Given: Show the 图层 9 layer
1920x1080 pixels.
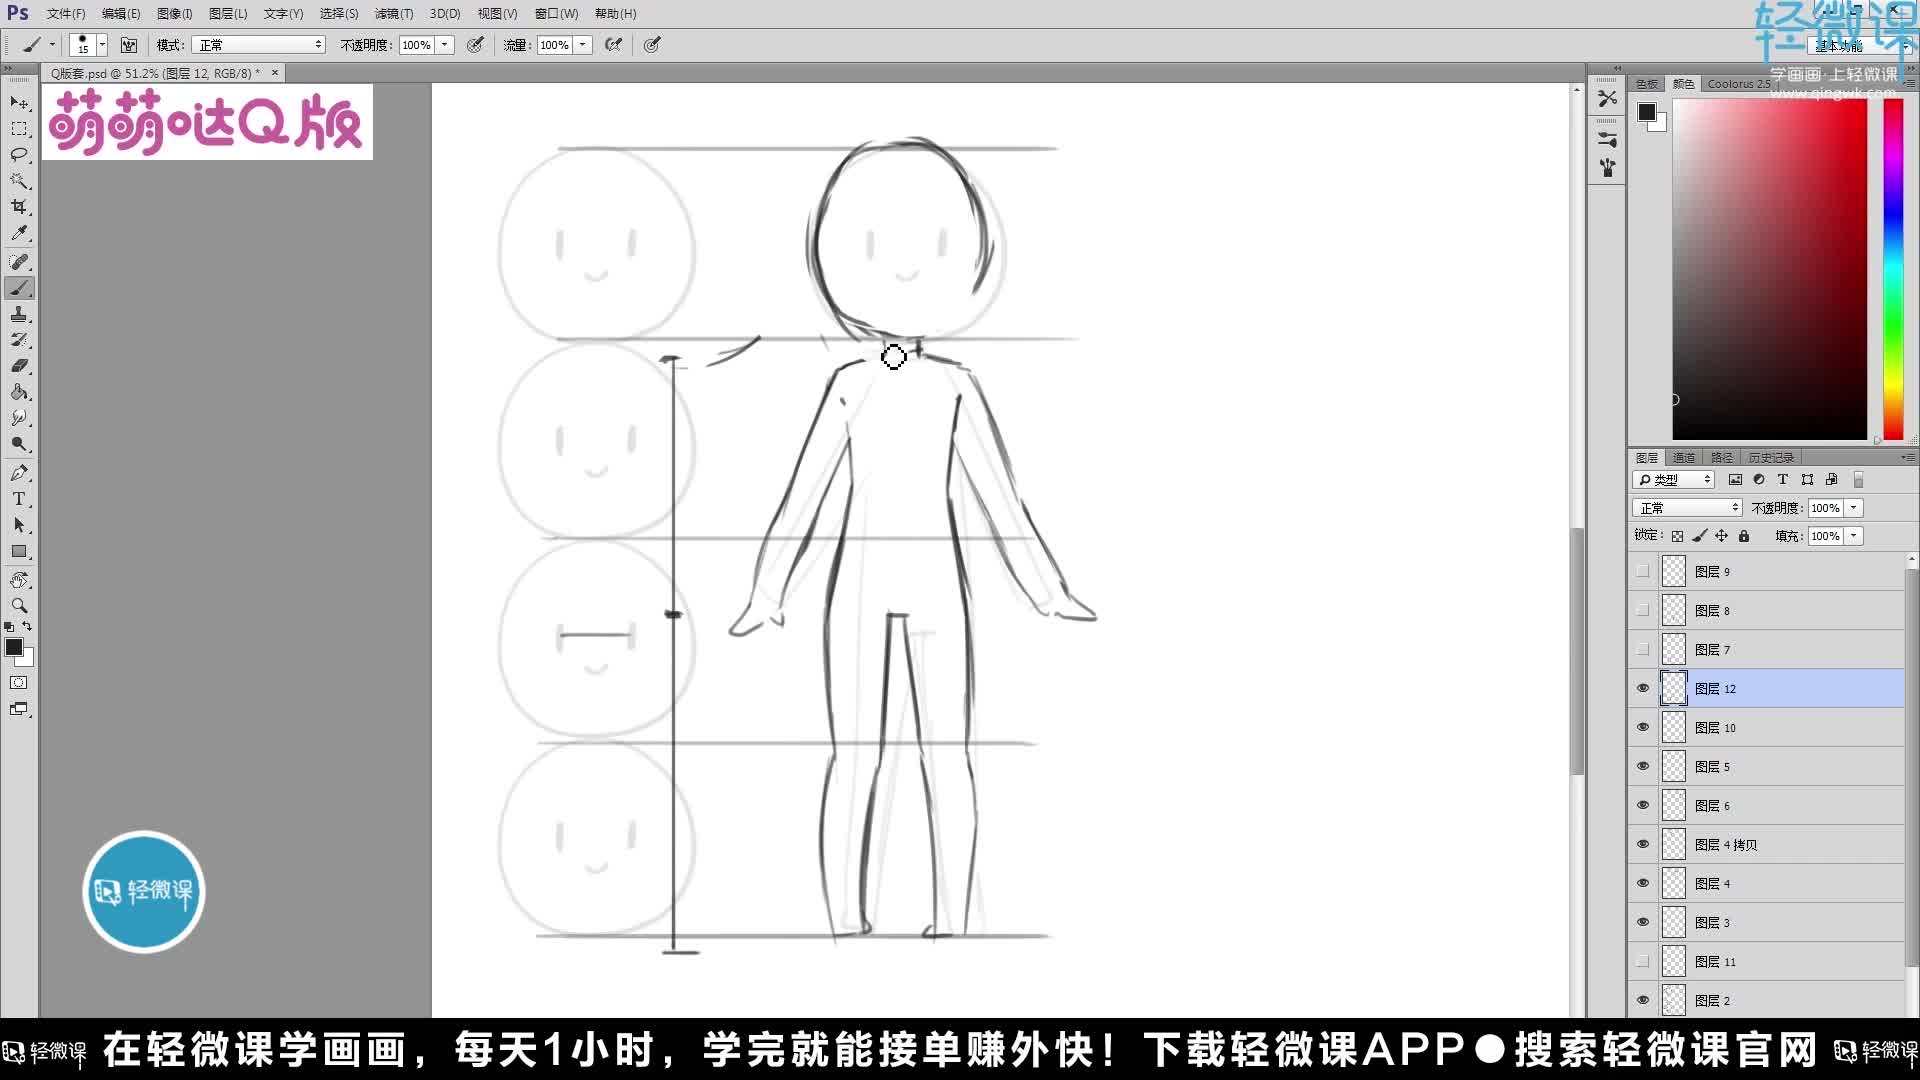Looking at the screenshot, I should click(x=1643, y=571).
